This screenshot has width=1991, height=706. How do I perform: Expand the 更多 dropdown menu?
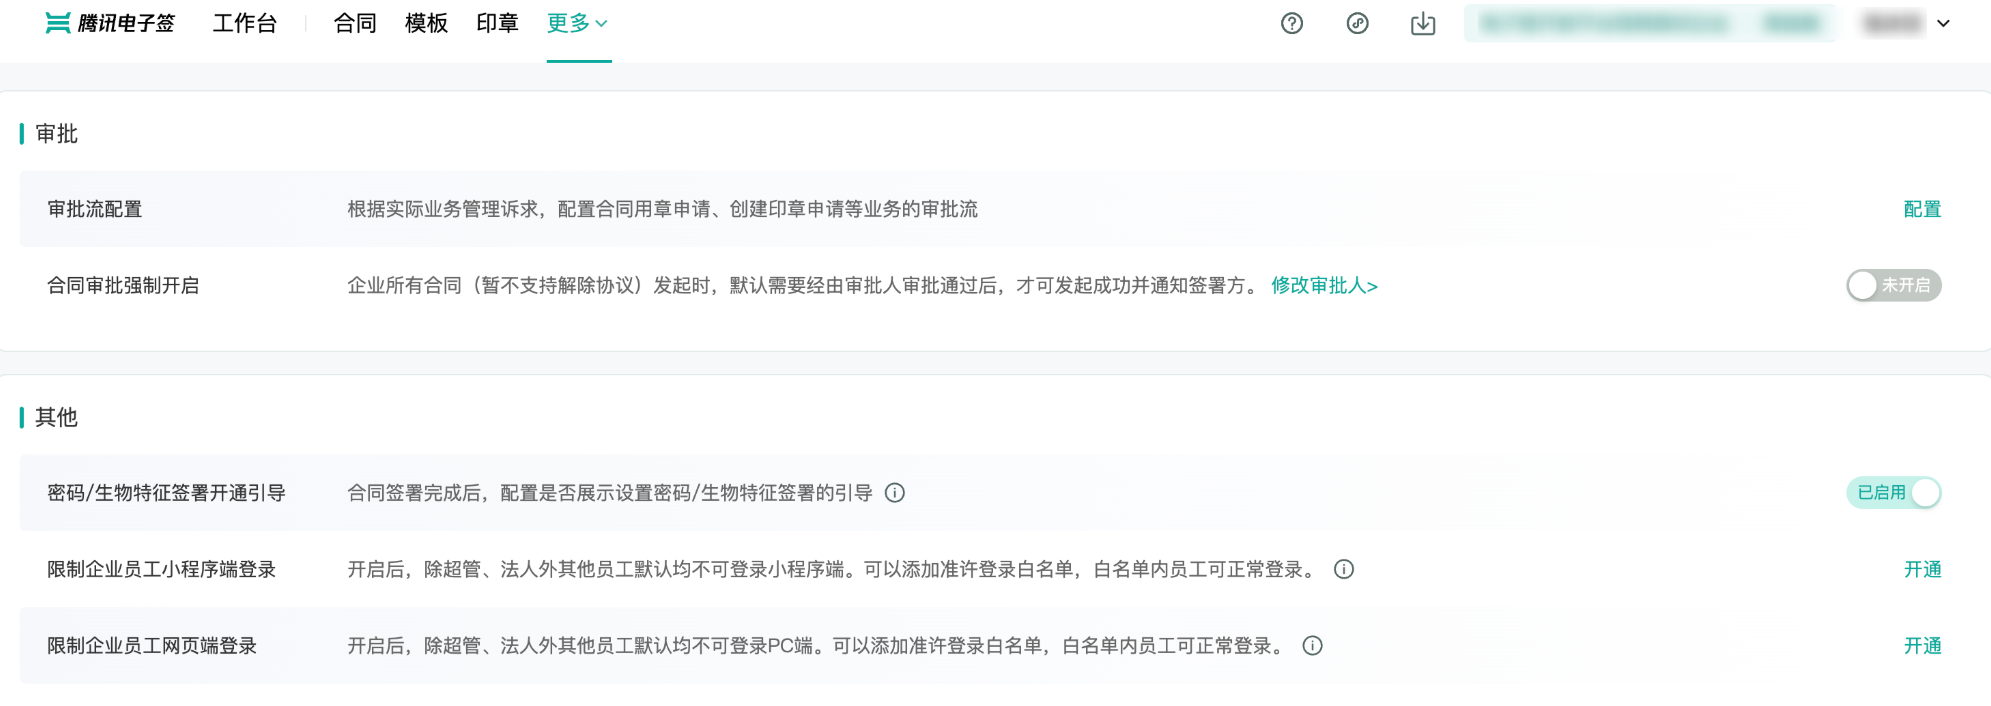[578, 23]
